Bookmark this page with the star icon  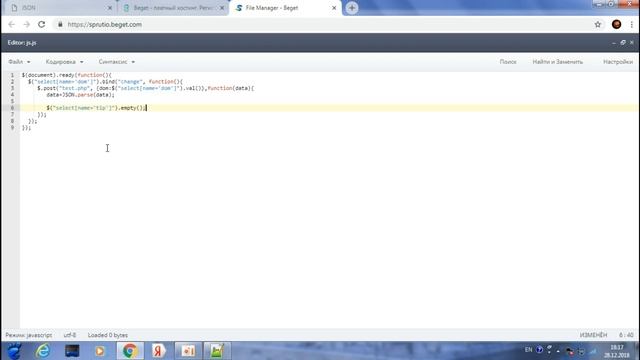(598, 24)
